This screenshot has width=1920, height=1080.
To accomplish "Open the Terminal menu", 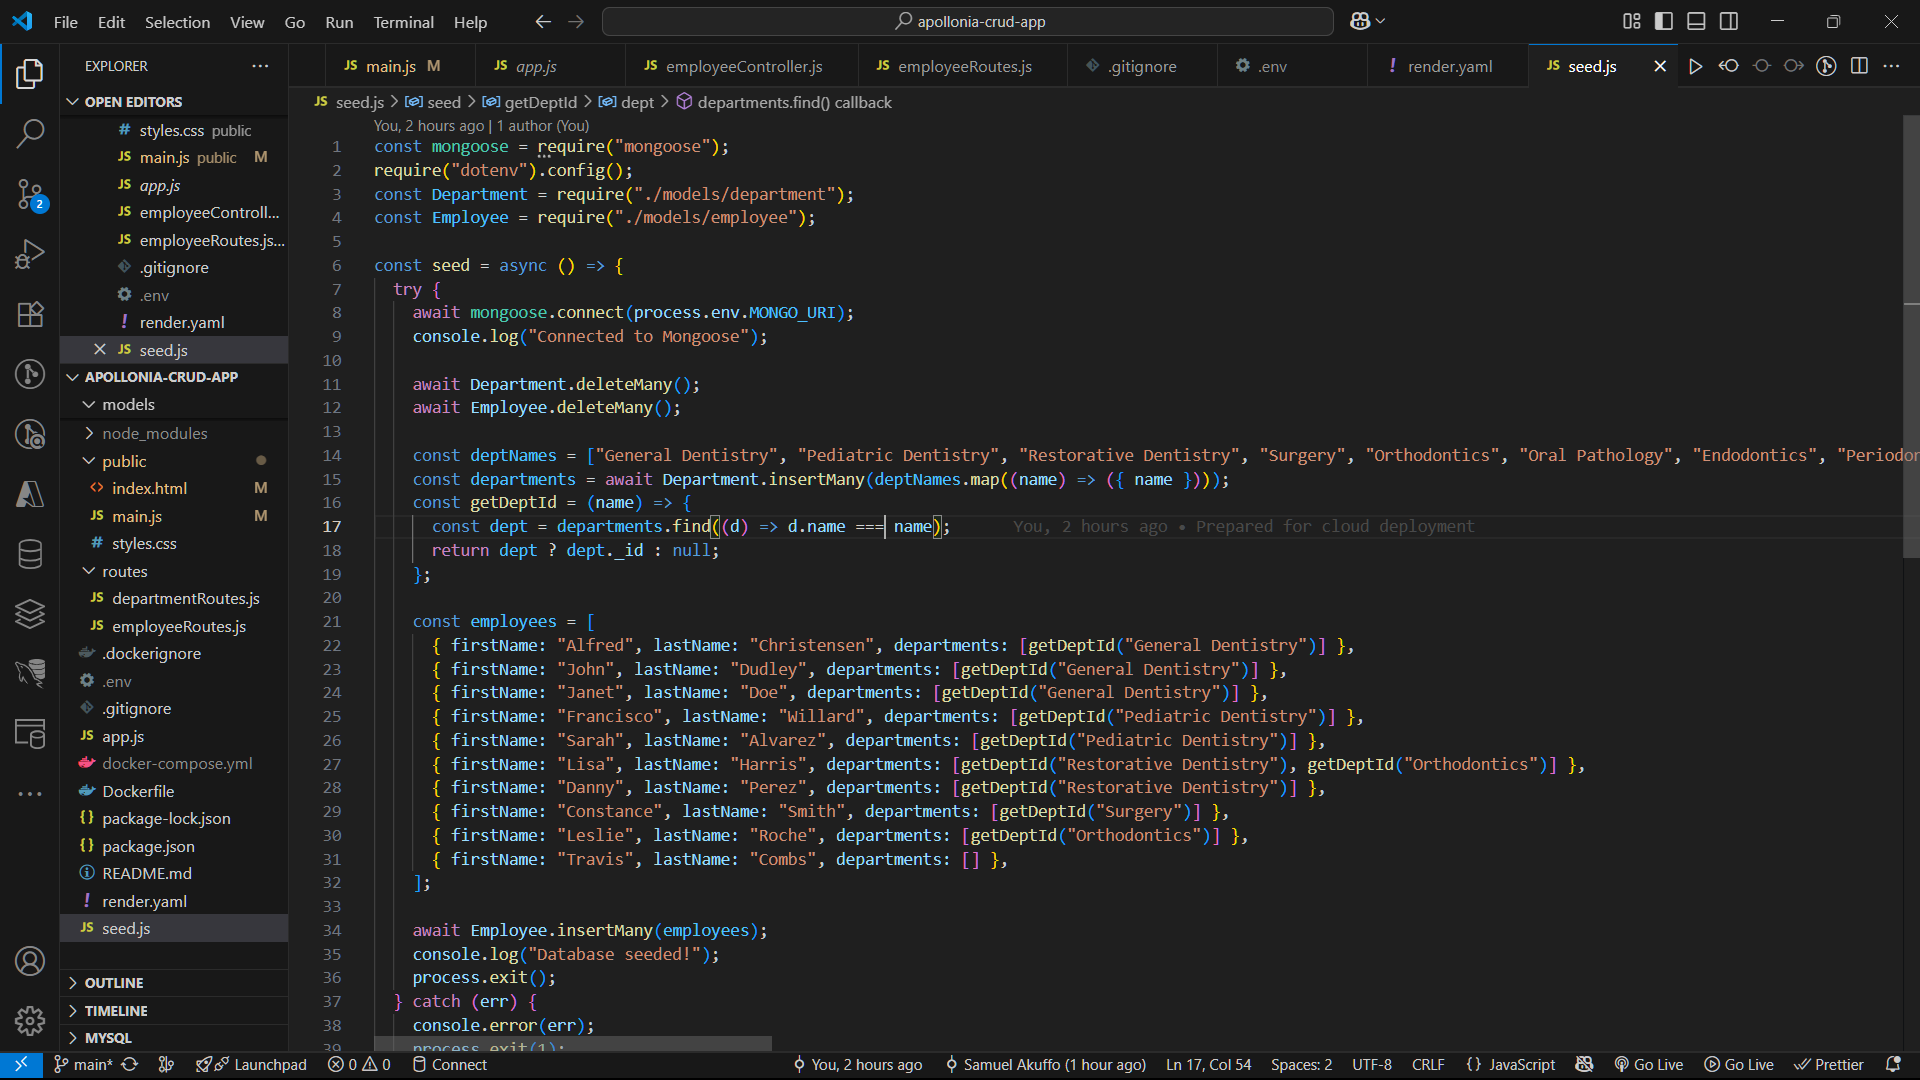I will click(x=403, y=22).
